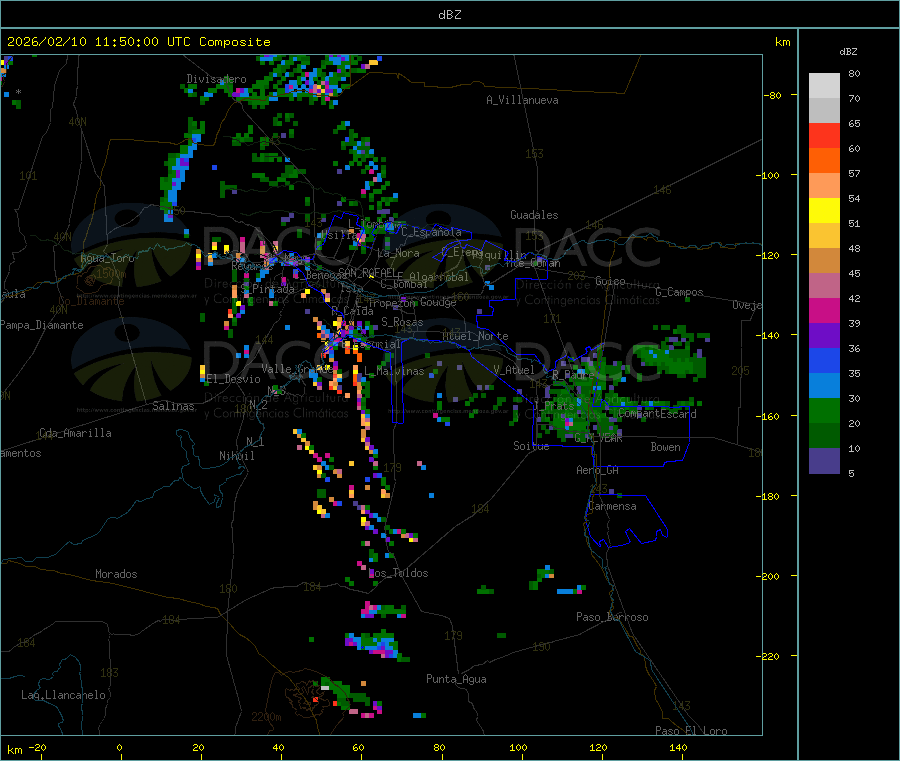
Task: Select the Bowen place label
Action: click(x=665, y=447)
